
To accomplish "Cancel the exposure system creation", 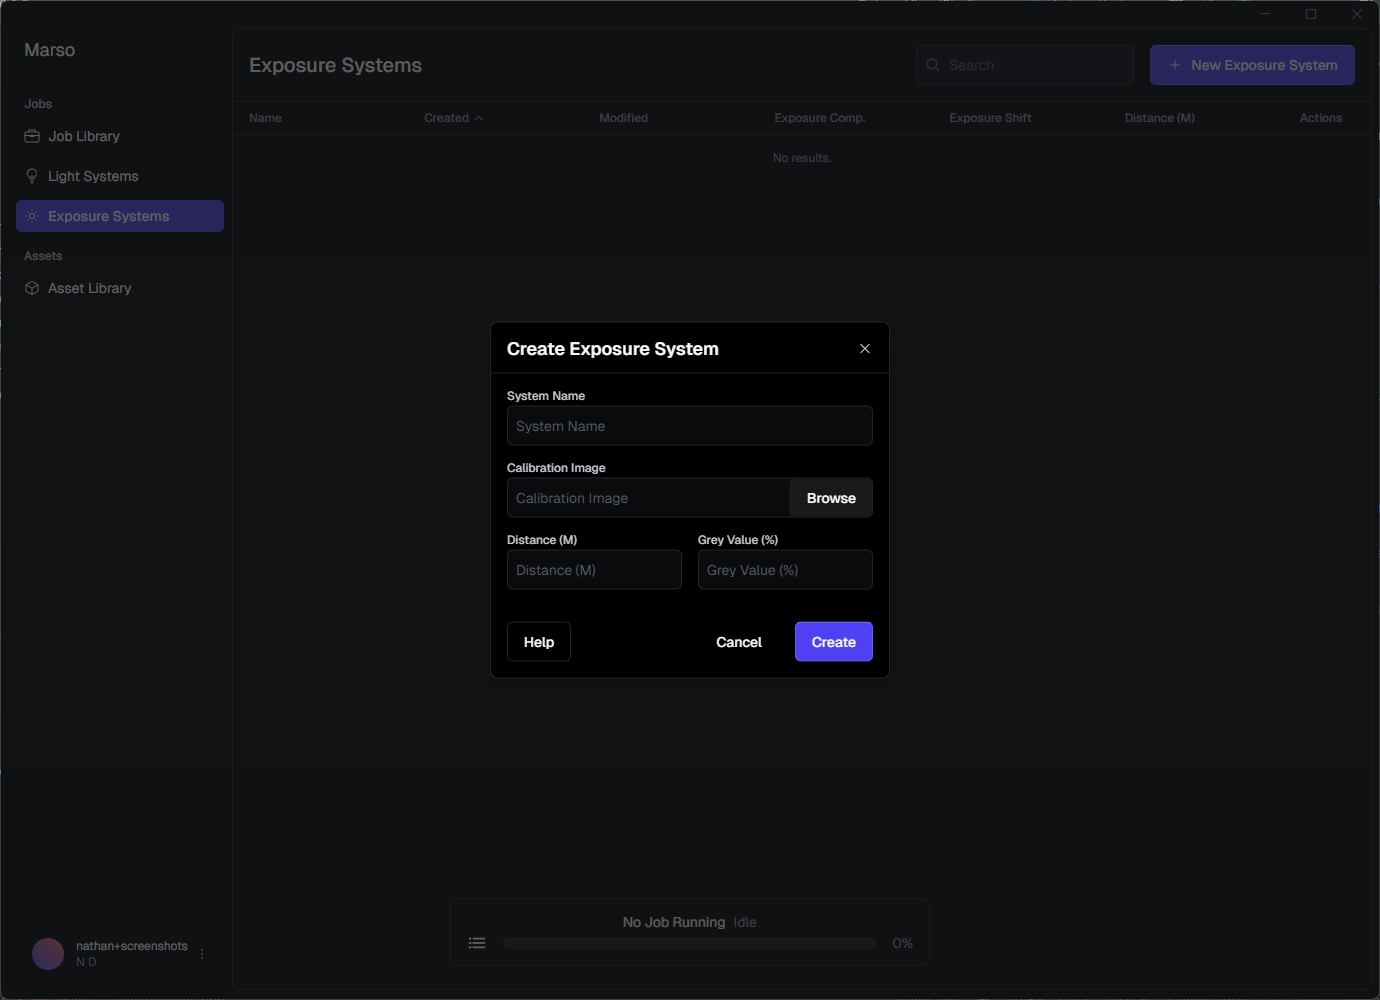I will point(738,642).
